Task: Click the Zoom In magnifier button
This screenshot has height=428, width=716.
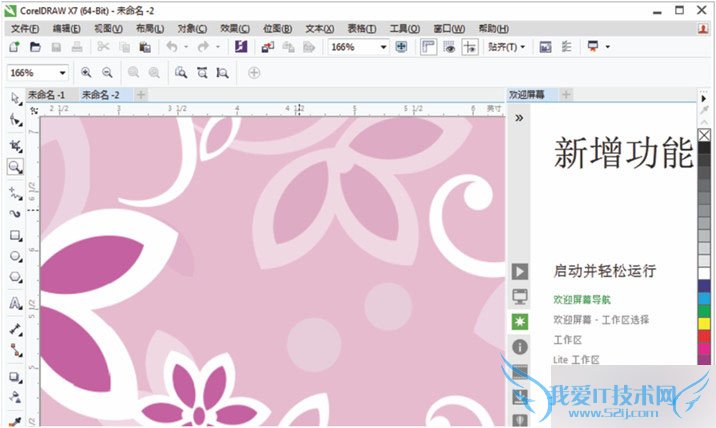Action: pyautogui.click(x=86, y=73)
